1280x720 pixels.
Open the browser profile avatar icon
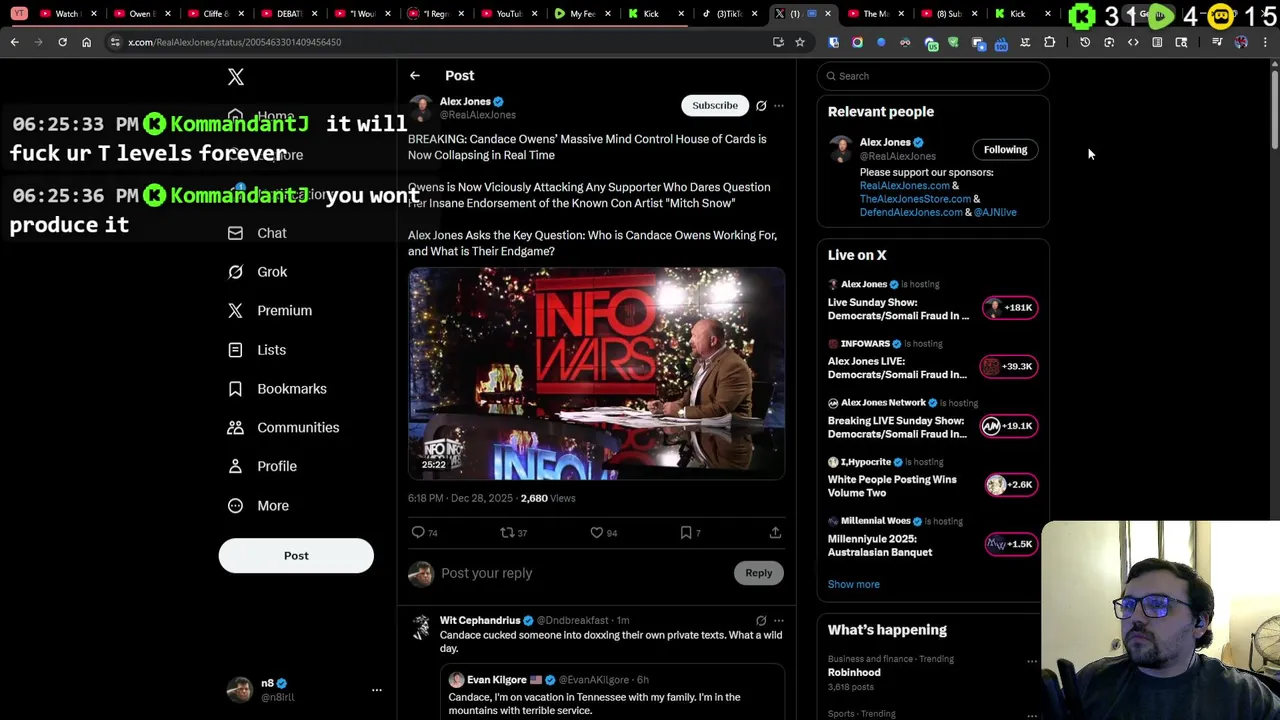coord(1241,42)
